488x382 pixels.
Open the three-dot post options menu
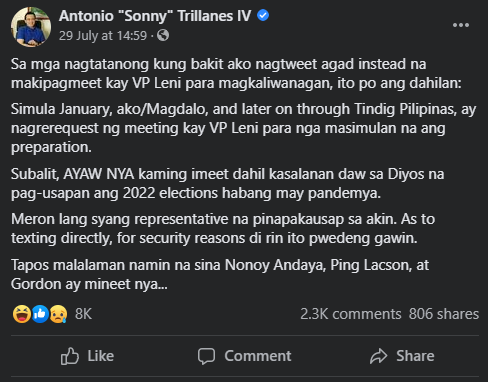[x=461, y=25]
